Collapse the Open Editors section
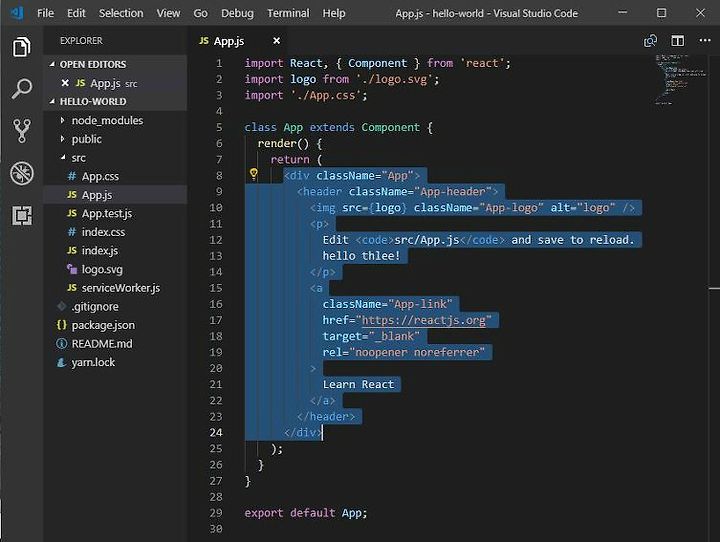Viewport: 720px width, 542px height. pyautogui.click(x=52, y=64)
